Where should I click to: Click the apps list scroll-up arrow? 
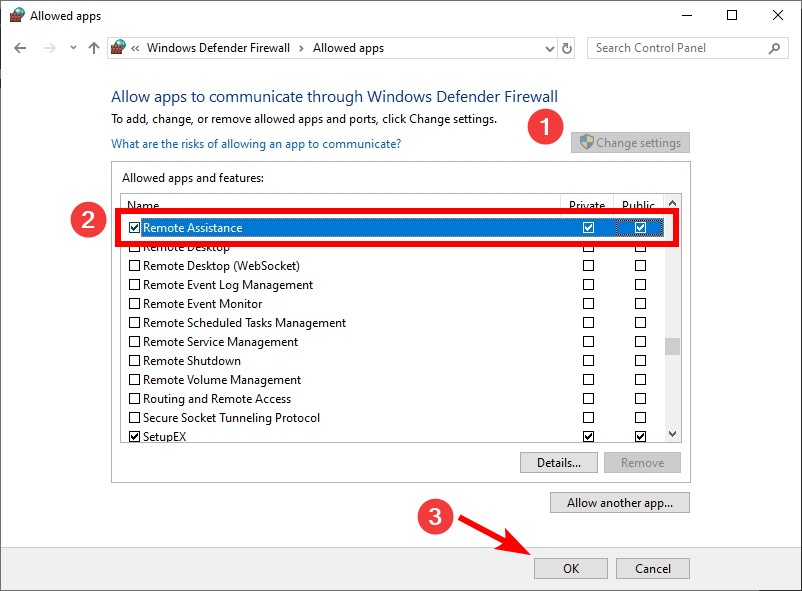(x=673, y=203)
